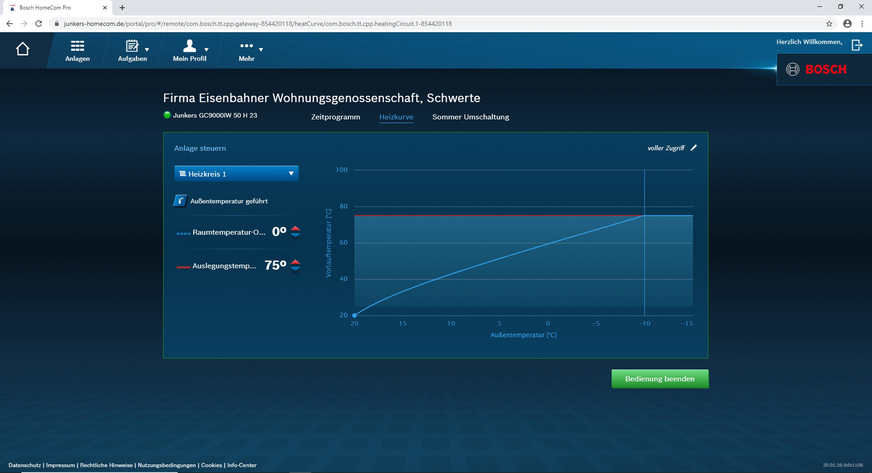The image size is (872, 473).
Task: Toggle the Außentemperatur geführt icon button
Action: (180, 201)
